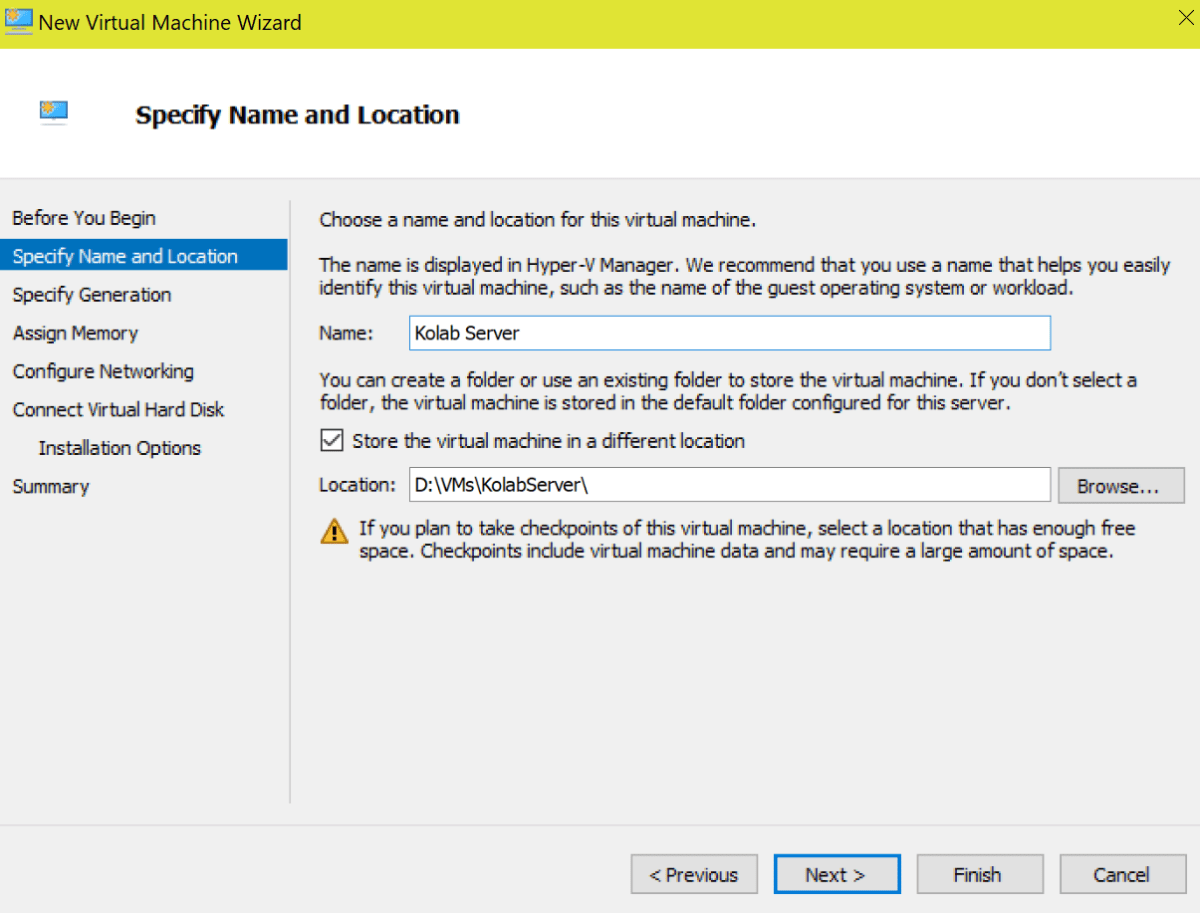Viewport: 1200px width, 913px height.
Task: Advance with the Next button
Action: point(837,873)
